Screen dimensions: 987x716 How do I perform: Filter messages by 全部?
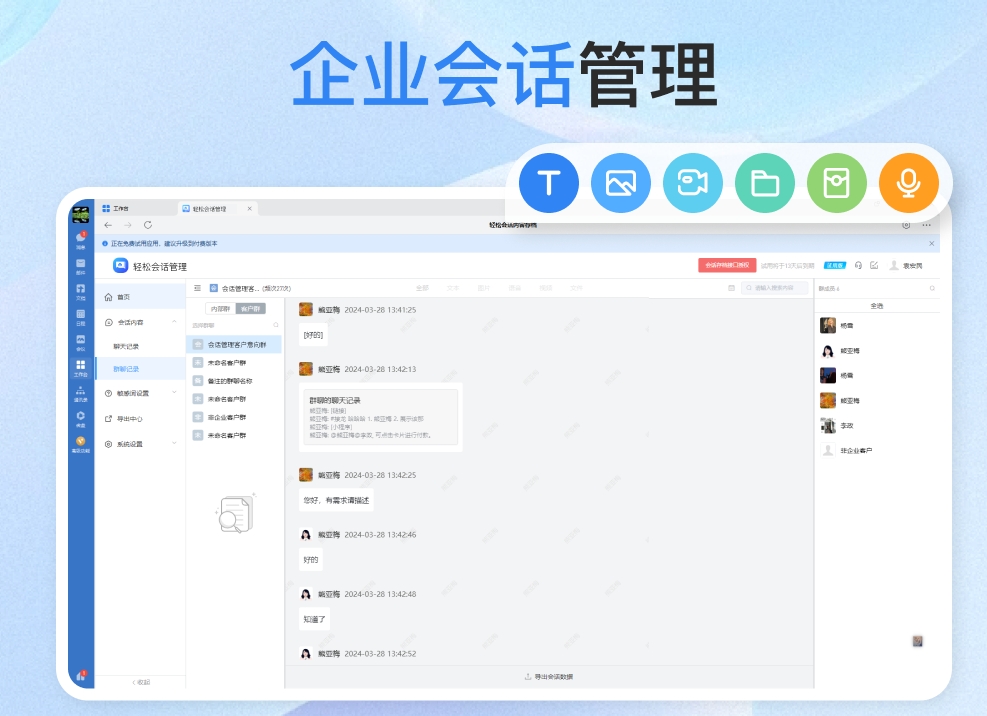tap(422, 288)
